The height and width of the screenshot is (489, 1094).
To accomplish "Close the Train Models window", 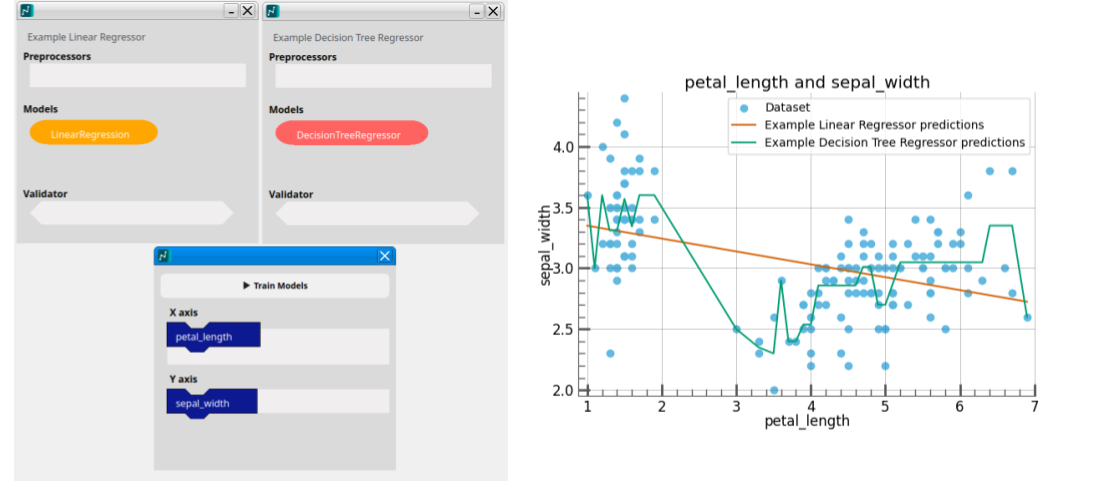I will (x=384, y=255).
